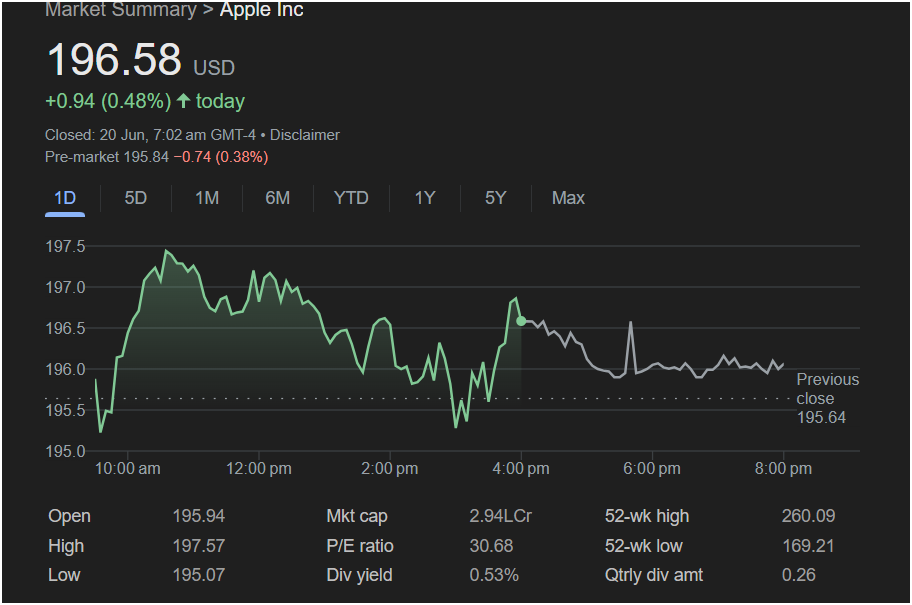Click the 8:00 pm axis label
This screenshot has width=912, height=605.
tap(783, 469)
